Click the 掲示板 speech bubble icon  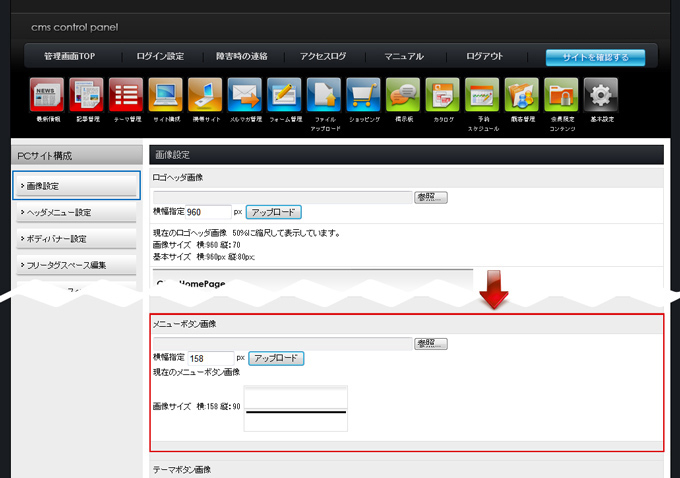point(403,96)
